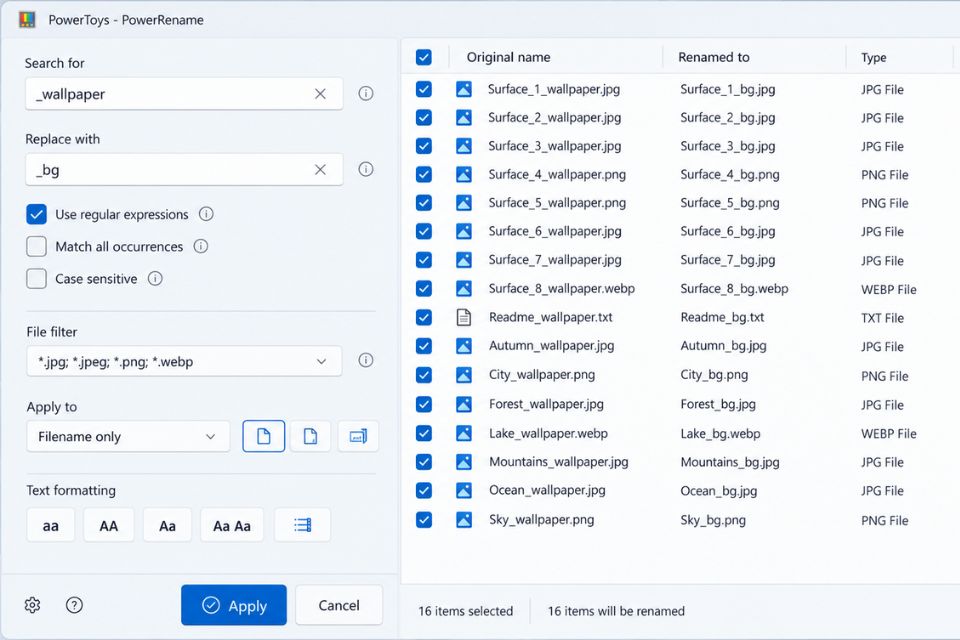The image size is (960, 640).
Task: Clear the Search for field text
Action: pos(320,94)
